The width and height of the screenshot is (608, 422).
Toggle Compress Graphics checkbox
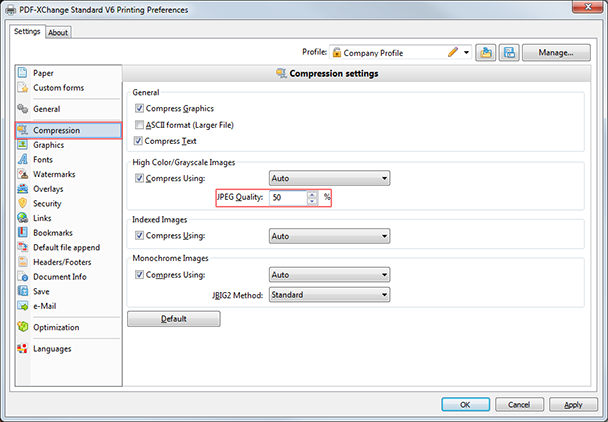pyautogui.click(x=139, y=108)
